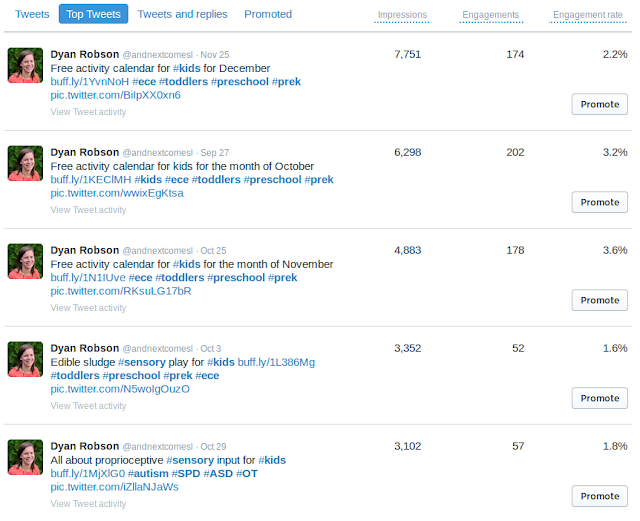The width and height of the screenshot is (640, 521).
Task: Click the Sep 27 tweet date
Action: (x=215, y=153)
